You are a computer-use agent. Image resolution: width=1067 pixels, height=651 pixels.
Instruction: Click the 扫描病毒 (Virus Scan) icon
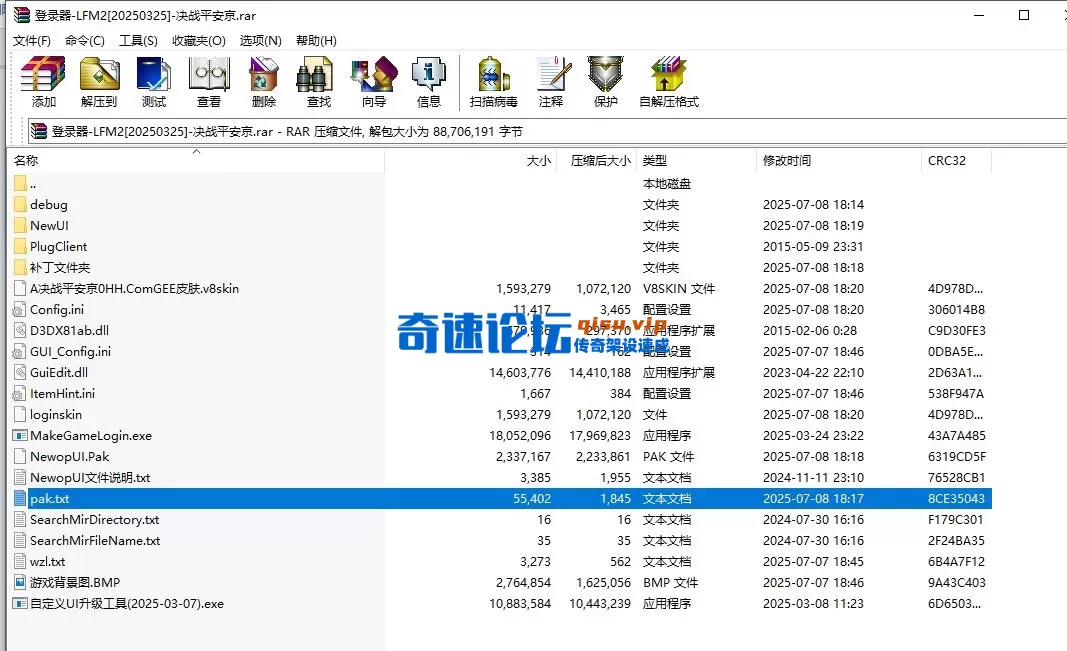pos(492,80)
